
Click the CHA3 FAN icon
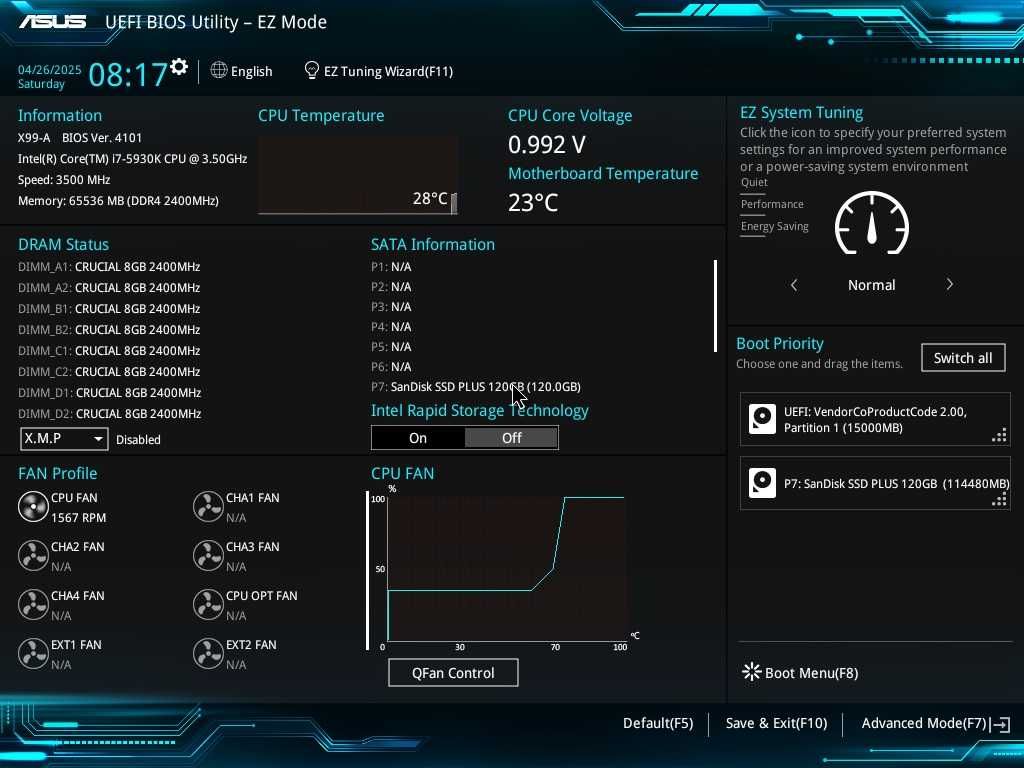(x=208, y=556)
